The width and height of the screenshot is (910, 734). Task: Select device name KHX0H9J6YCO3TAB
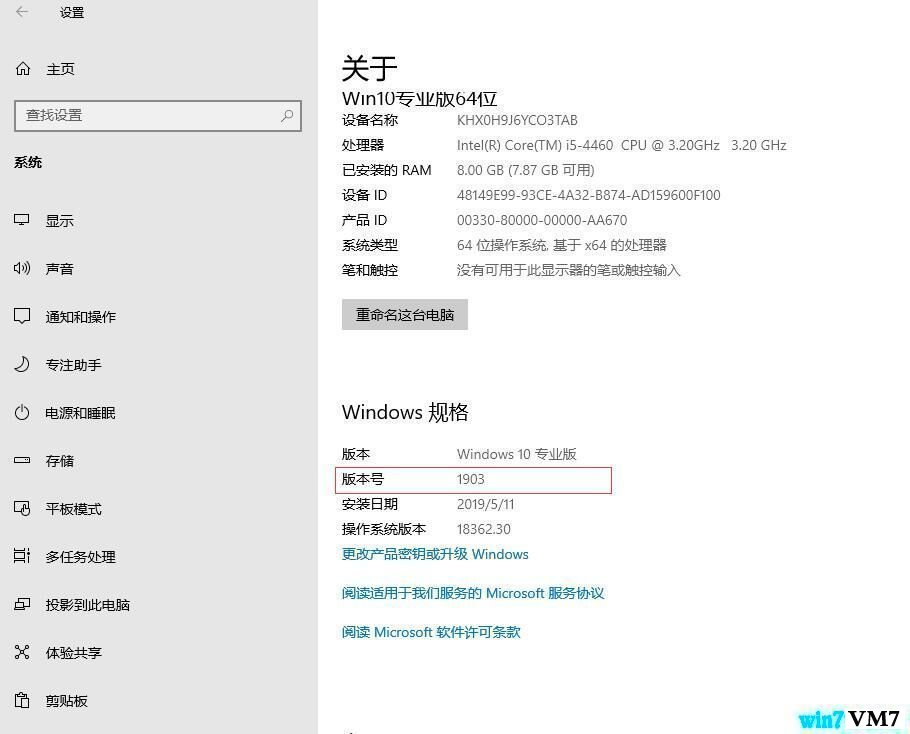pyautogui.click(x=517, y=120)
